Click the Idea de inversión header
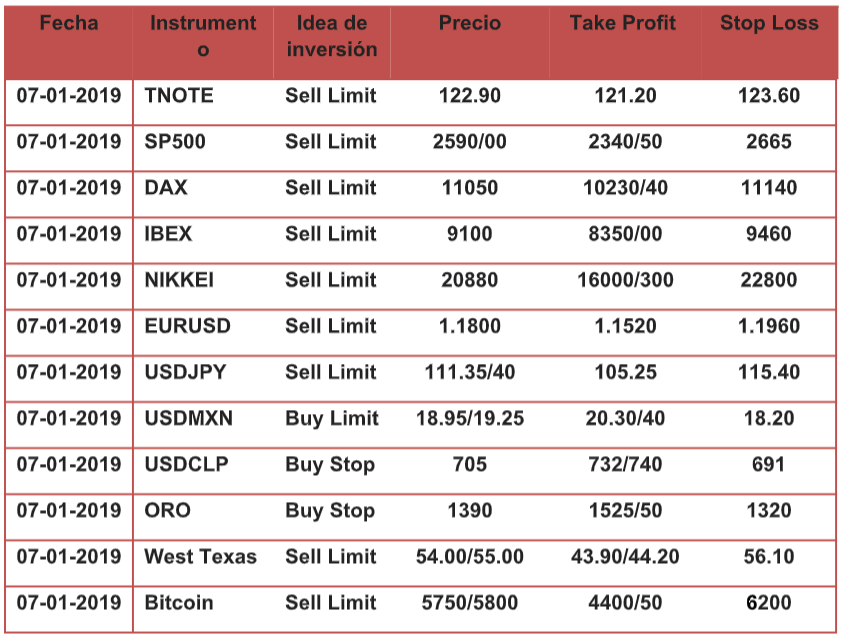 tap(331, 36)
